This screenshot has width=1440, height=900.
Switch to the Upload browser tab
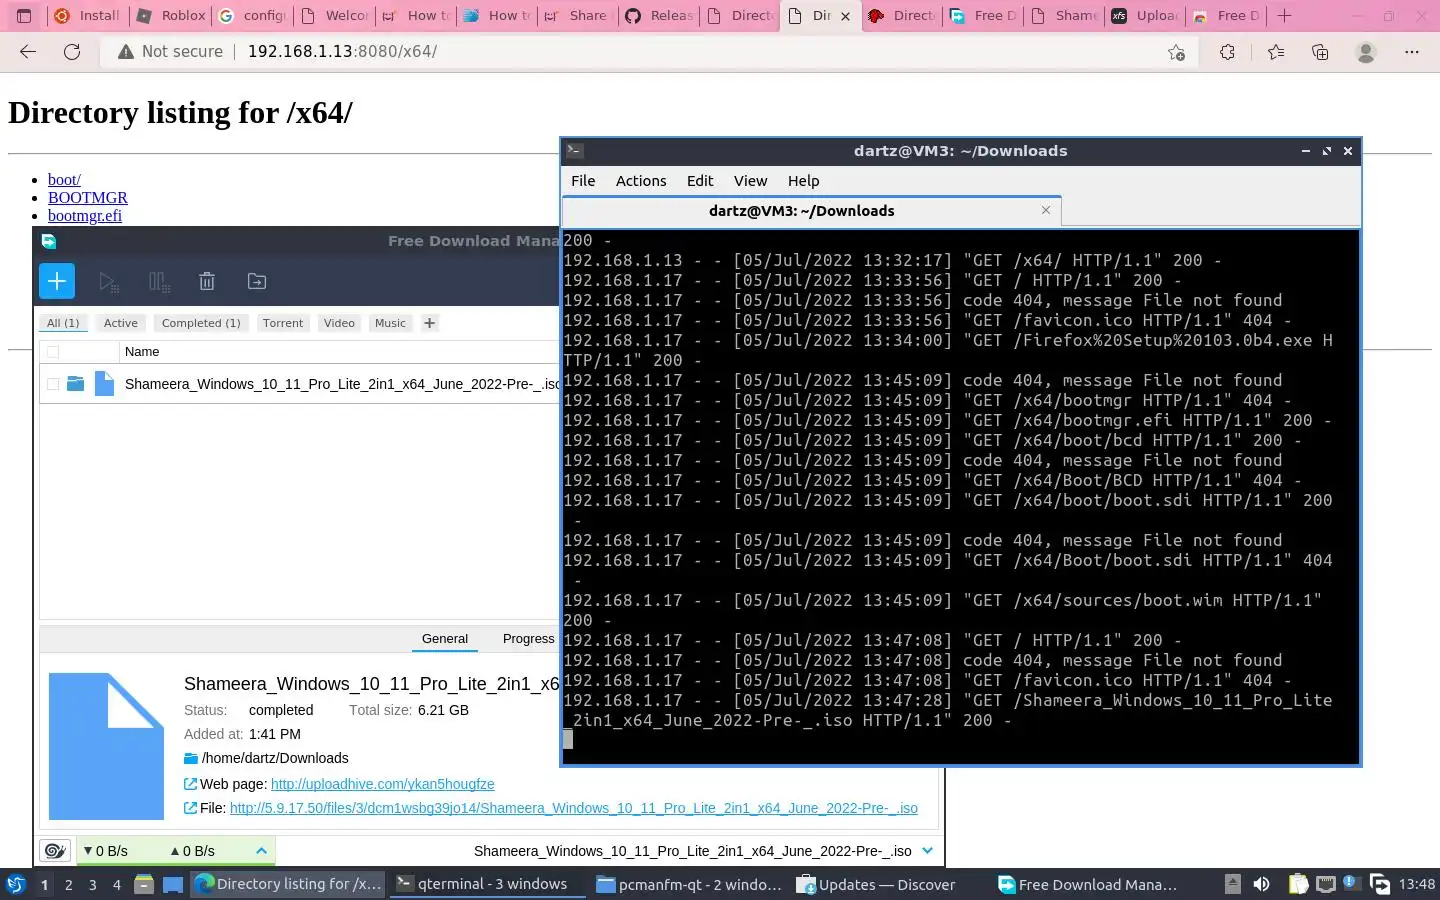(1145, 16)
